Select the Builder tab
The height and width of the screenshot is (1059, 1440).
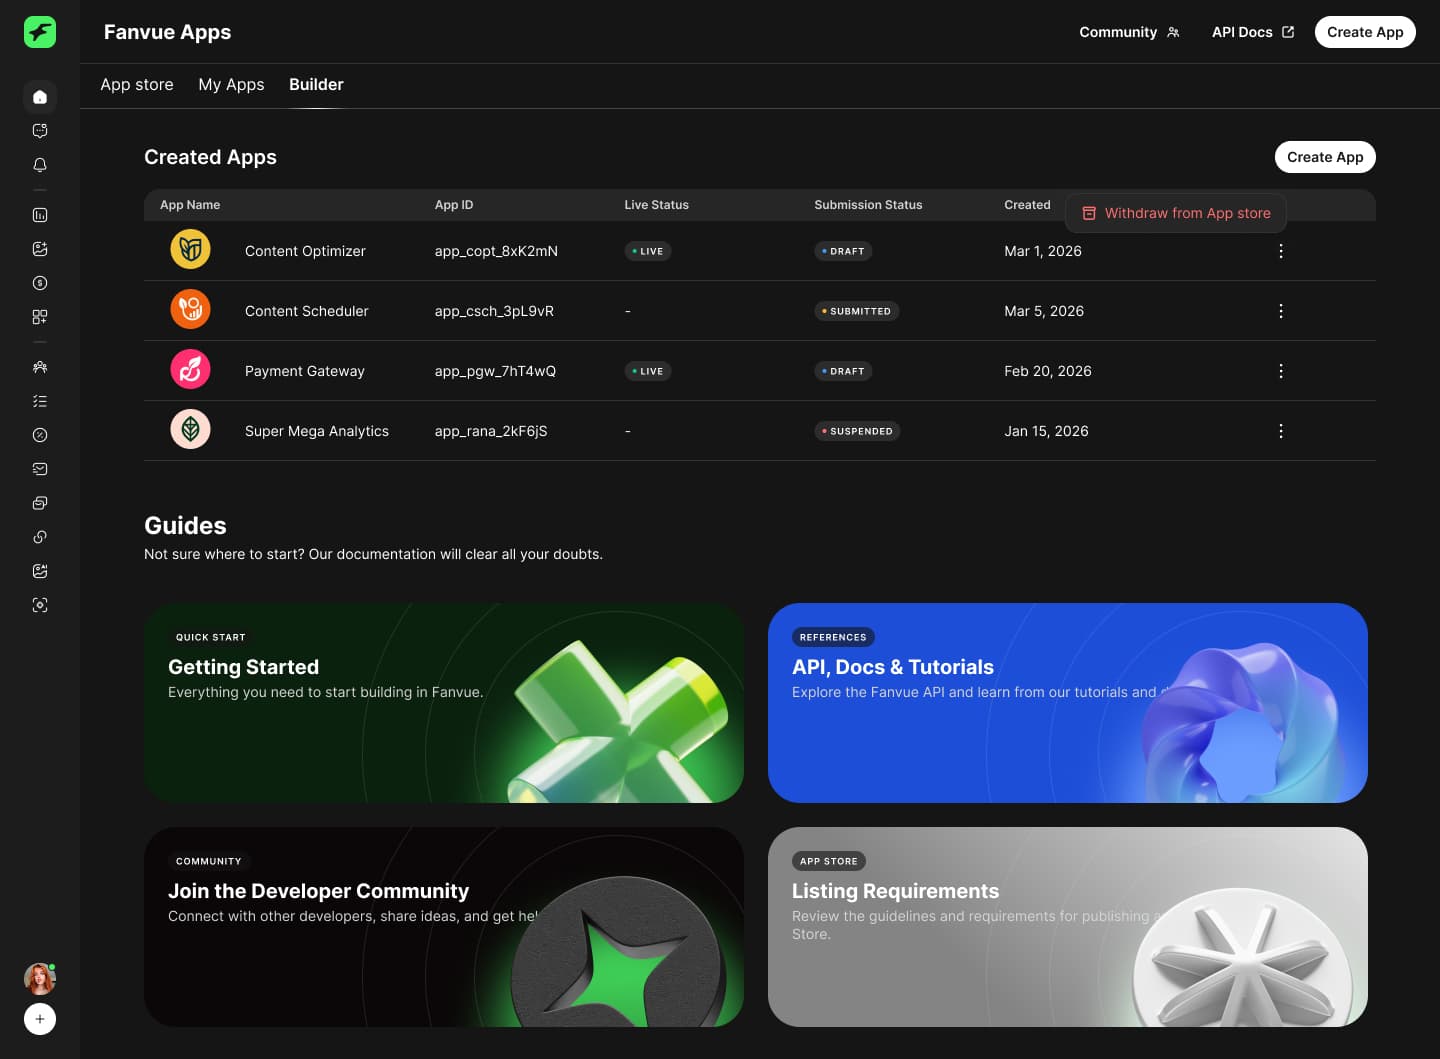pyautogui.click(x=316, y=85)
